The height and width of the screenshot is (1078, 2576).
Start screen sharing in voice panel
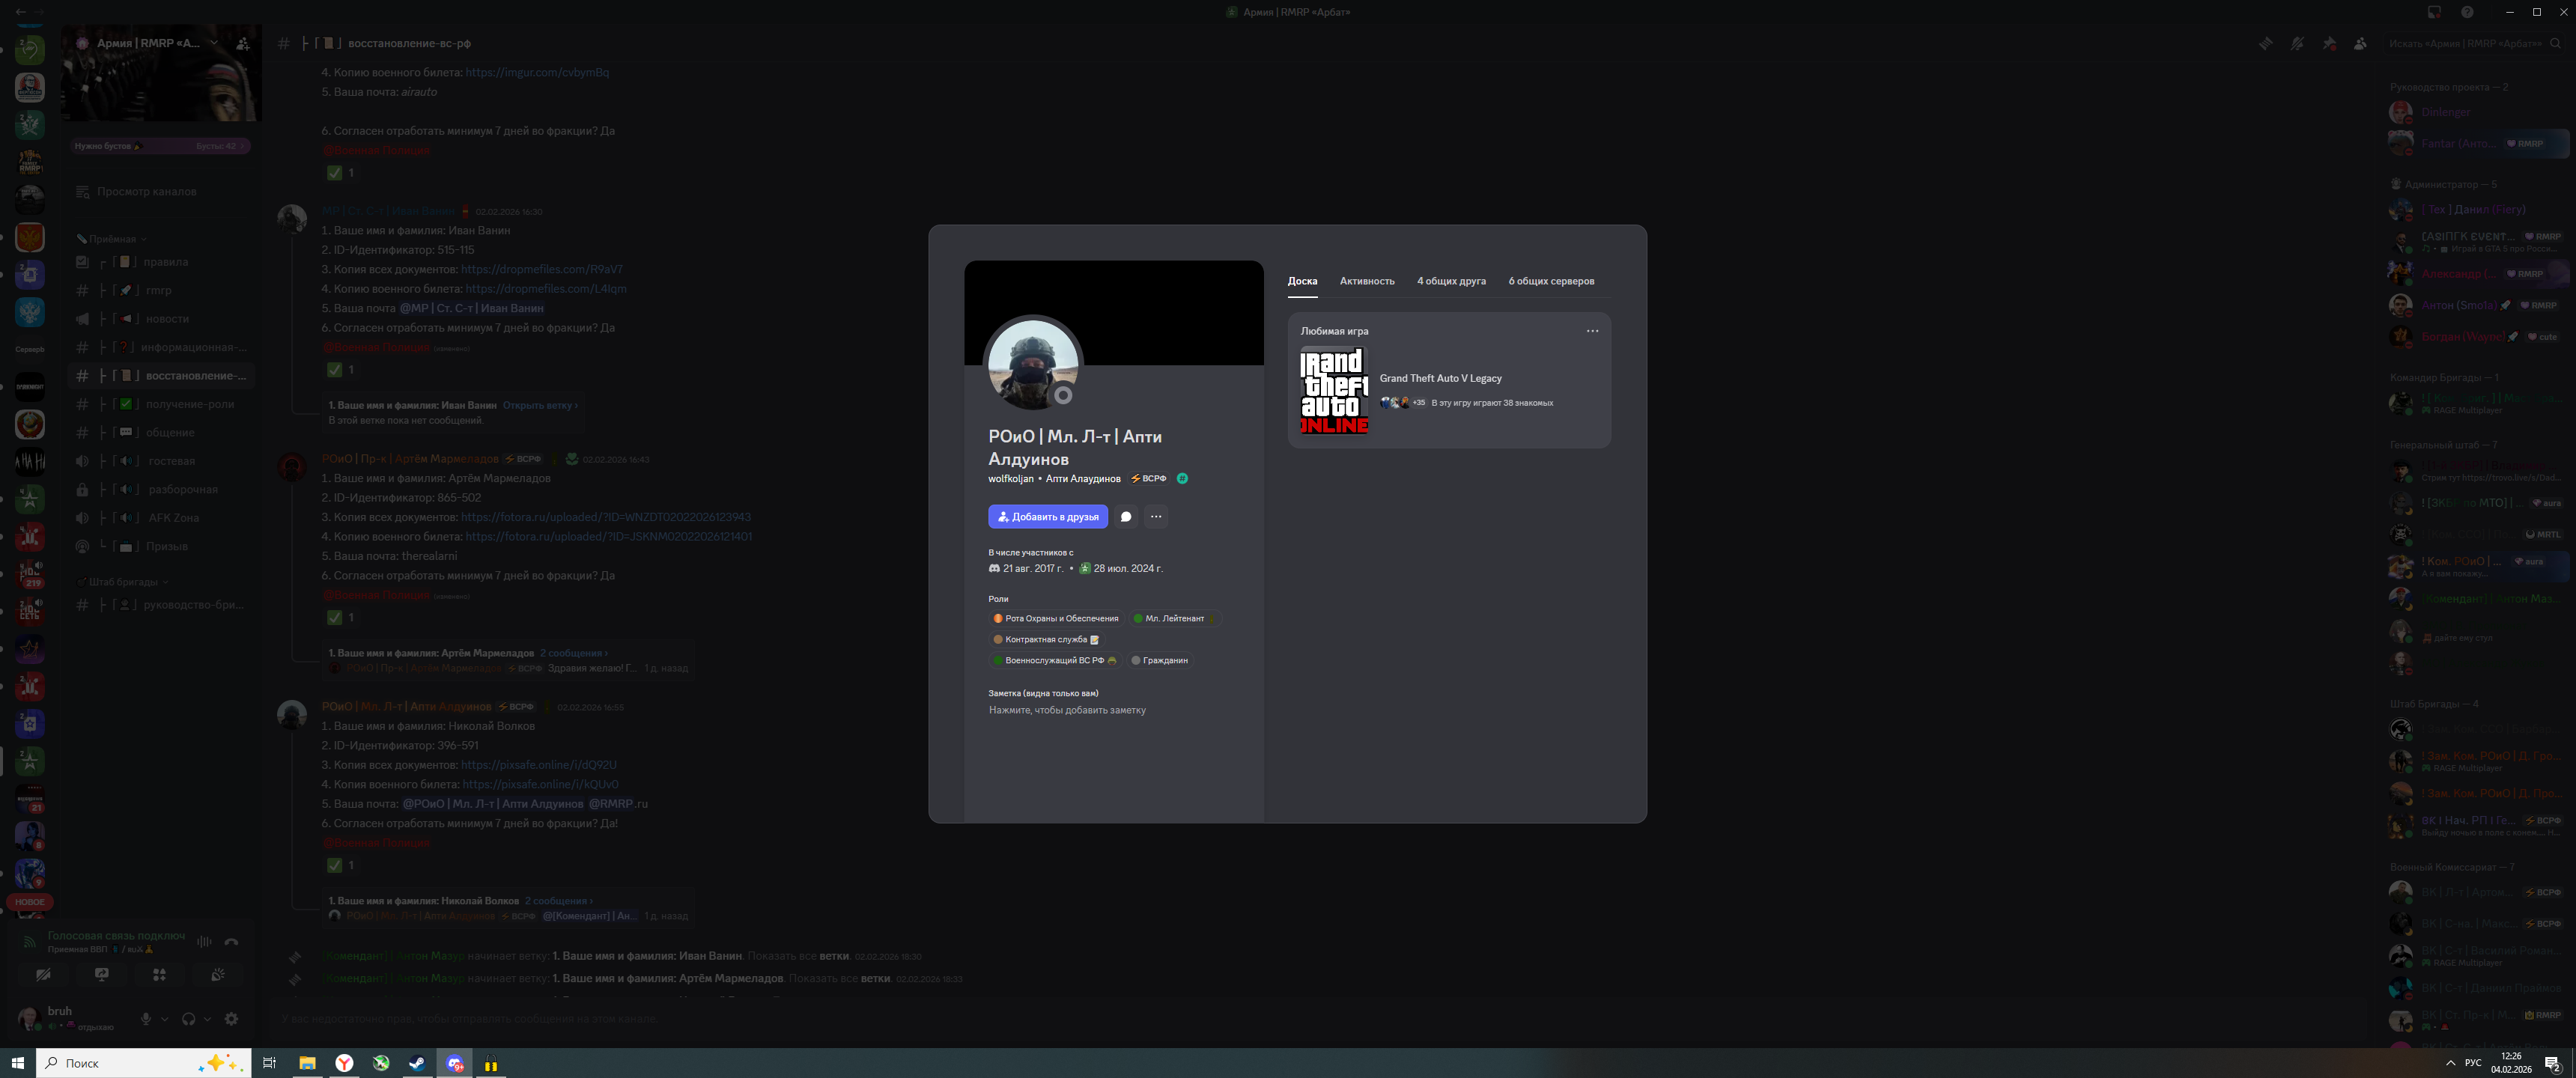pyautogui.click(x=102, y=974)
